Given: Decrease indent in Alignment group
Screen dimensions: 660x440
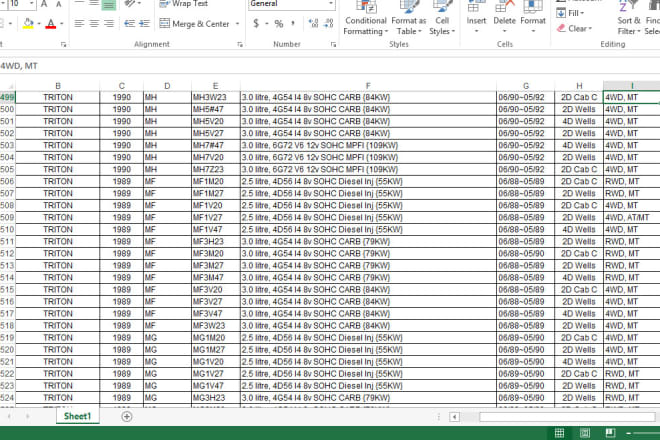Looking at the screenshot, I should click(129, 24).
